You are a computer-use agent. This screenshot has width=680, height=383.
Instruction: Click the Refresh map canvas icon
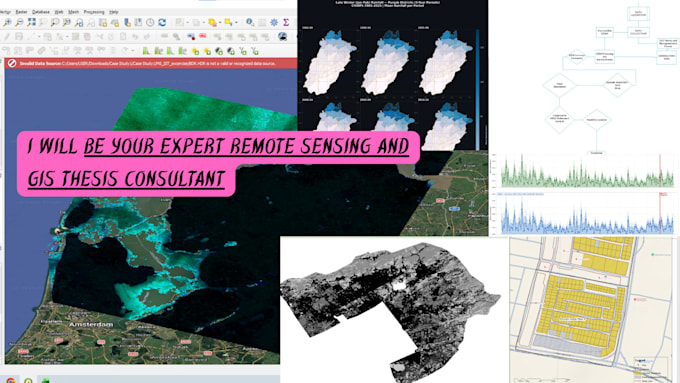(x=162, y=22)
